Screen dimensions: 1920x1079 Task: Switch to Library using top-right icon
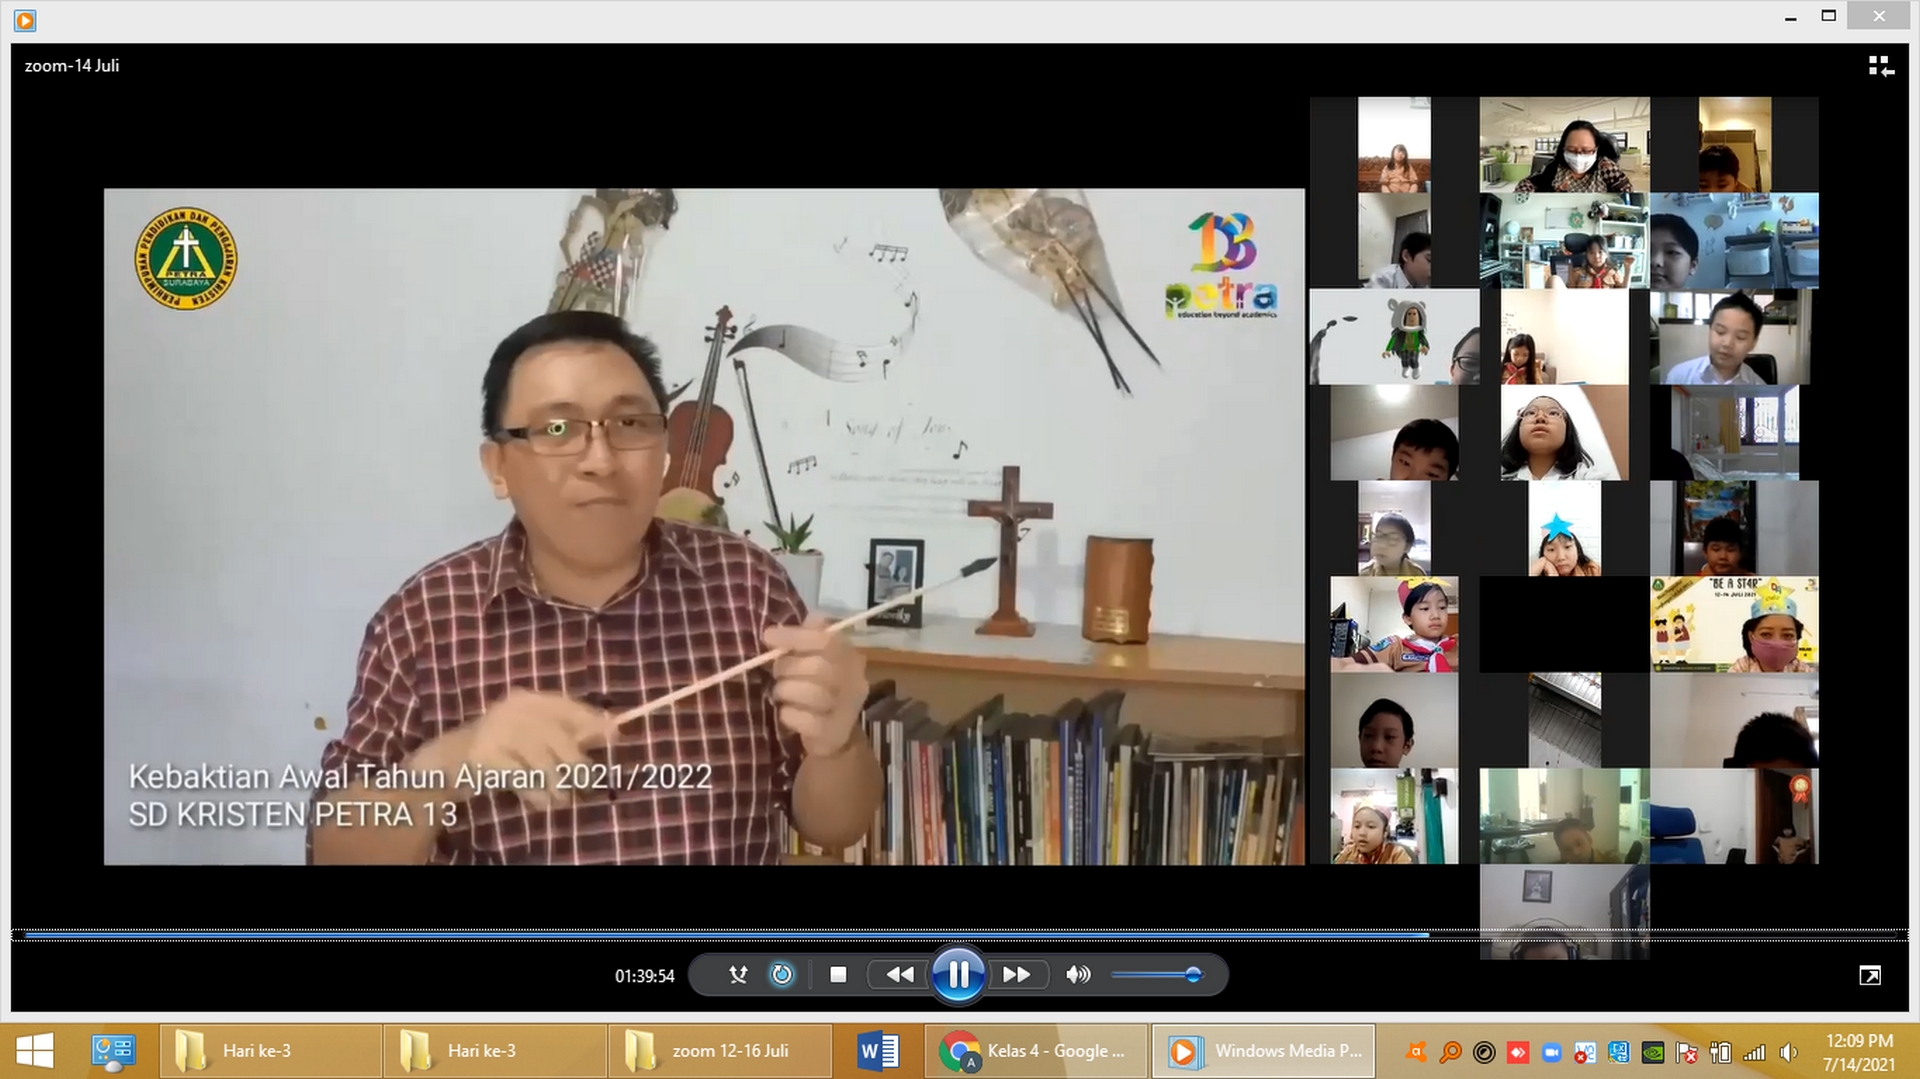[1880, 66]
